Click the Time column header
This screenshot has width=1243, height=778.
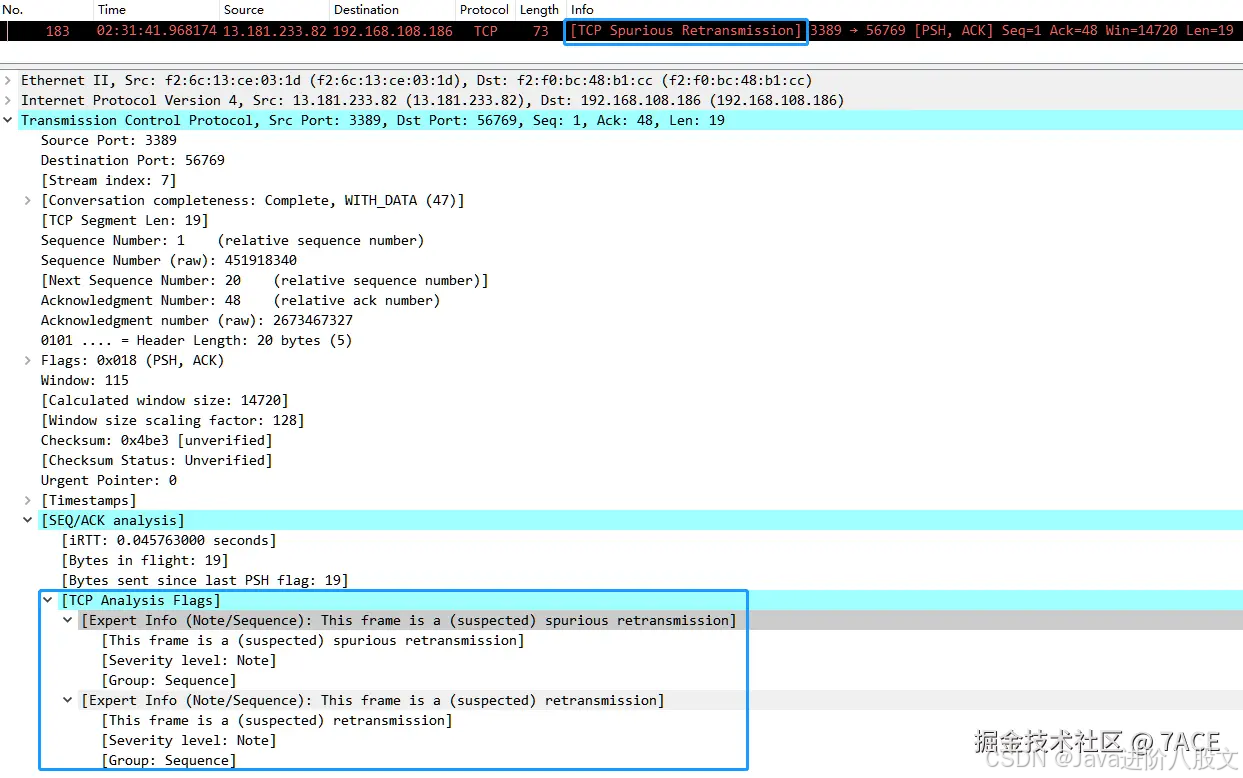110,9
